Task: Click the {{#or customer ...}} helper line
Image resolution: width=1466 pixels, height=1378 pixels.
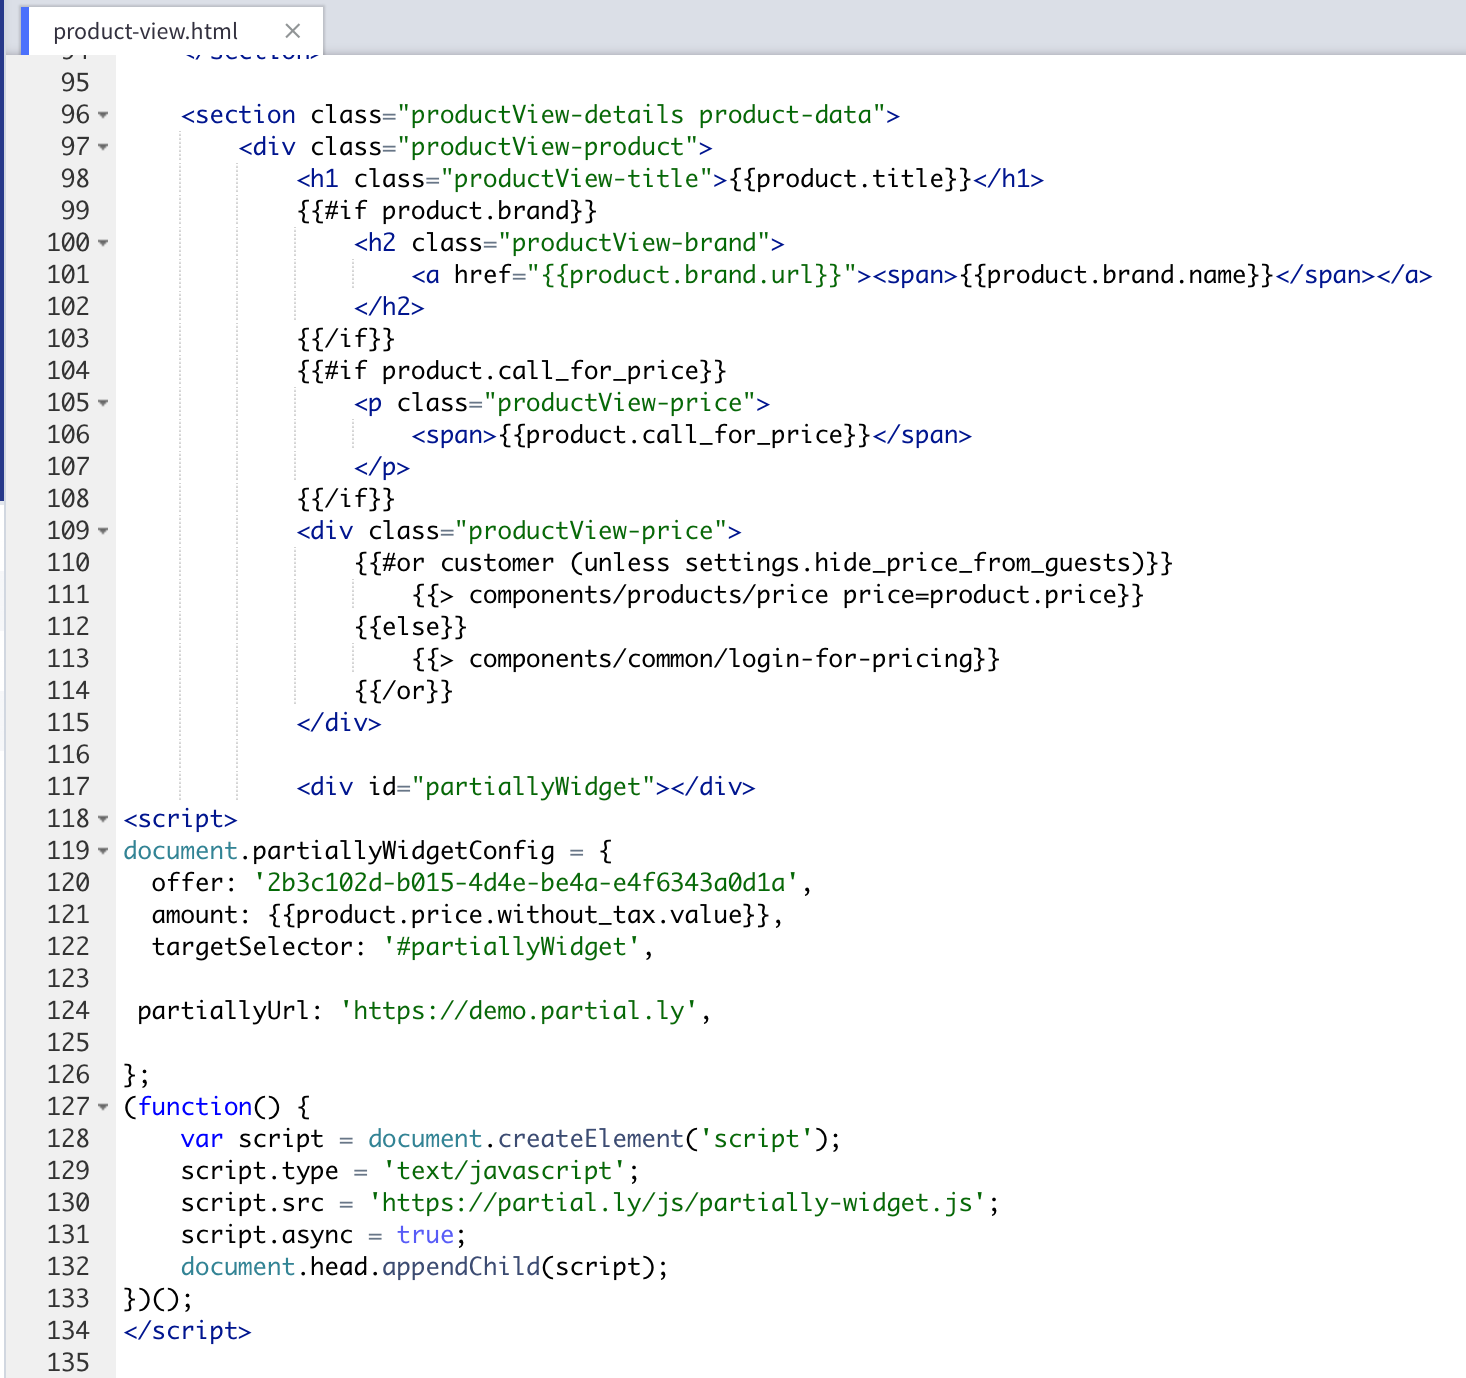Action: point(763,563)
